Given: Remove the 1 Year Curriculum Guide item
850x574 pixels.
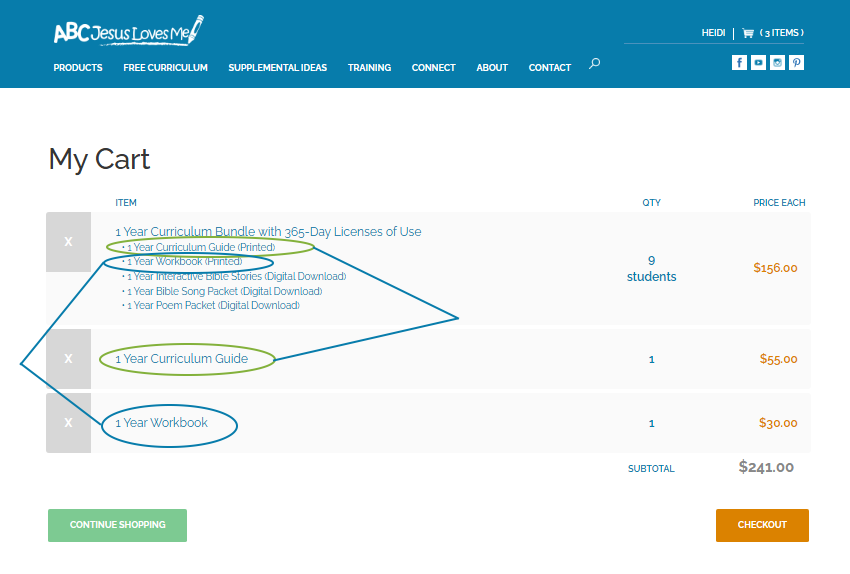Looking at the screenshot, I should point(68,359).
